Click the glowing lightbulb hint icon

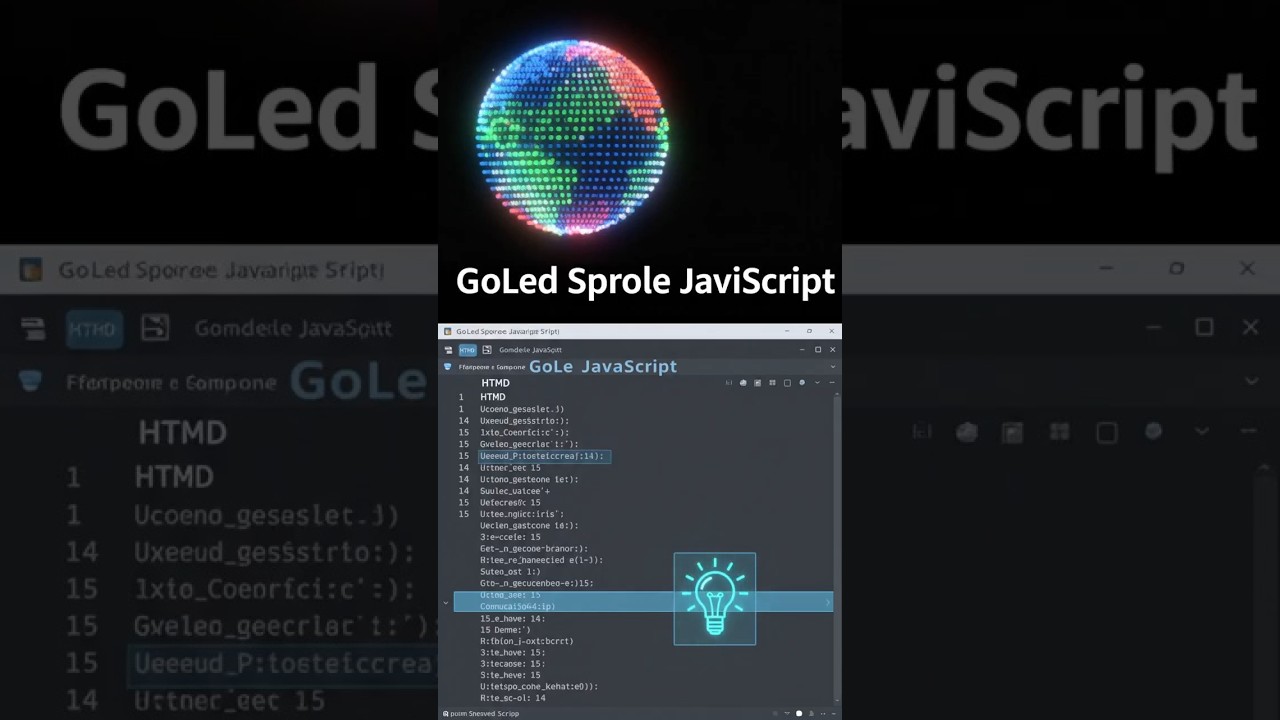[x=714, y=598]
